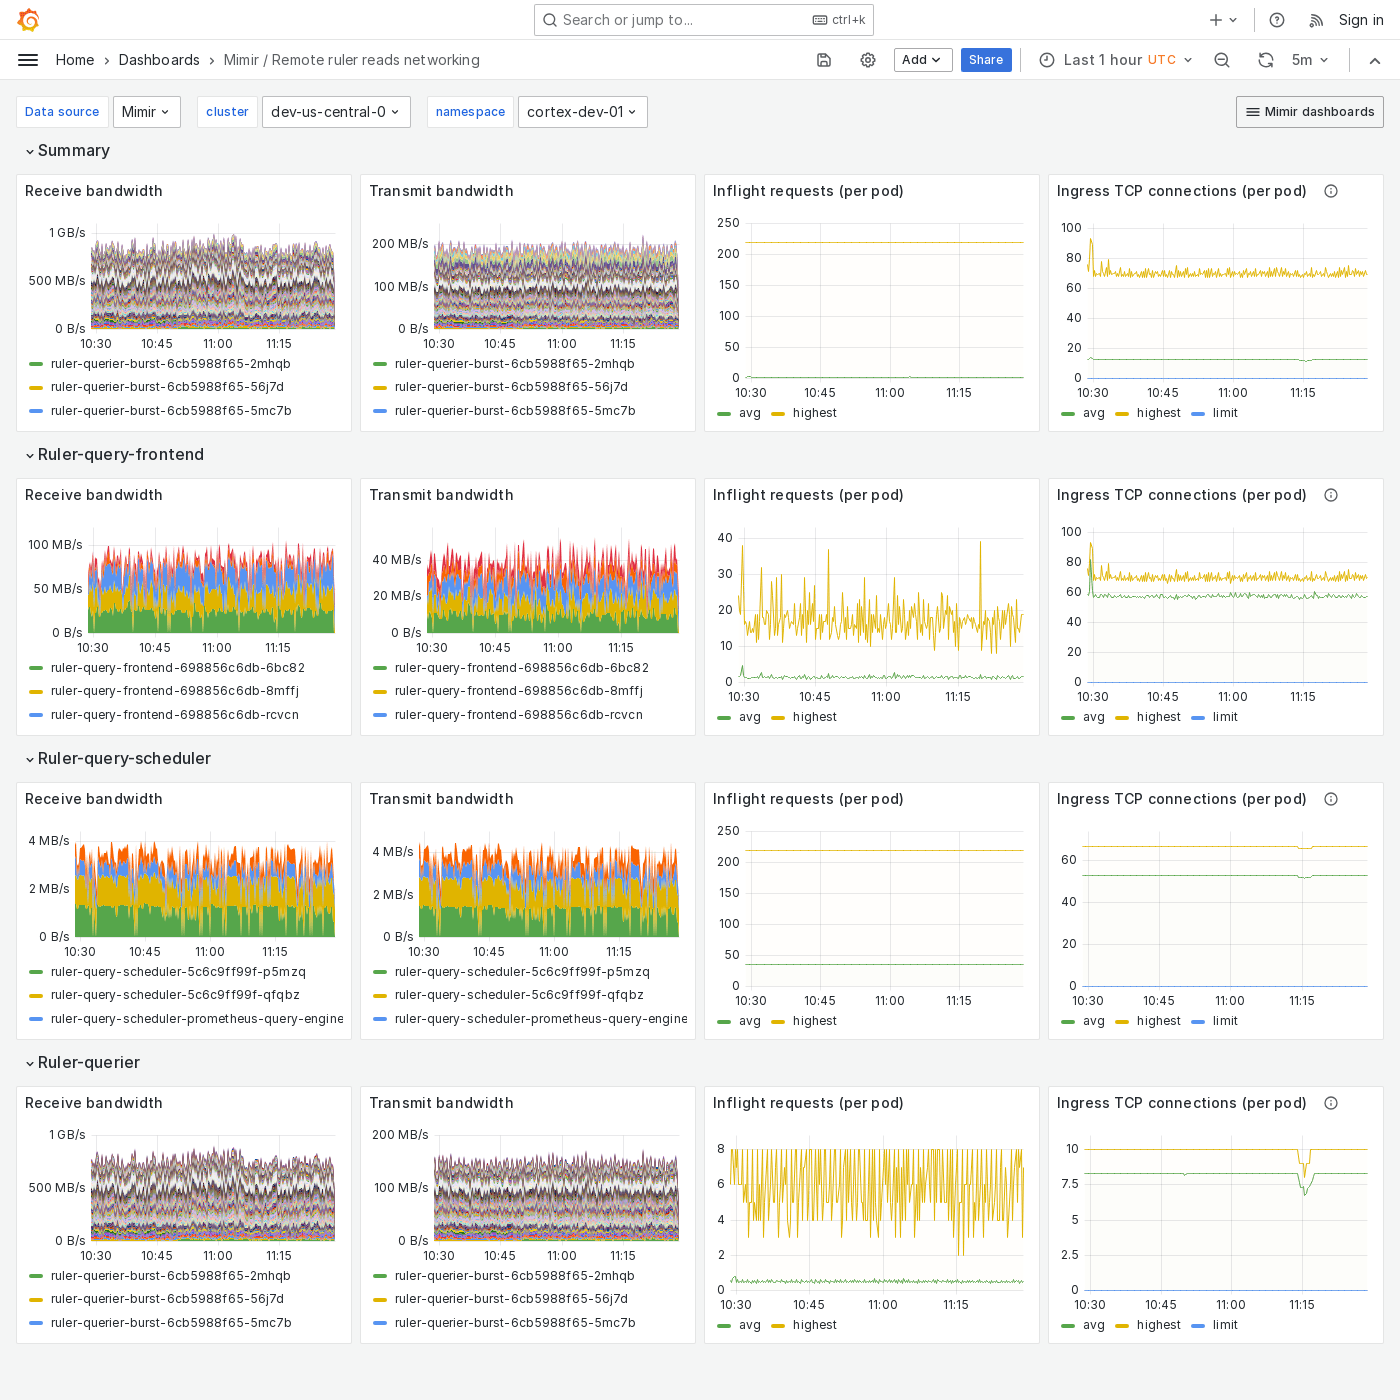Click the Share button
The image size is (1400, 1400).
[x=986, y=60]
